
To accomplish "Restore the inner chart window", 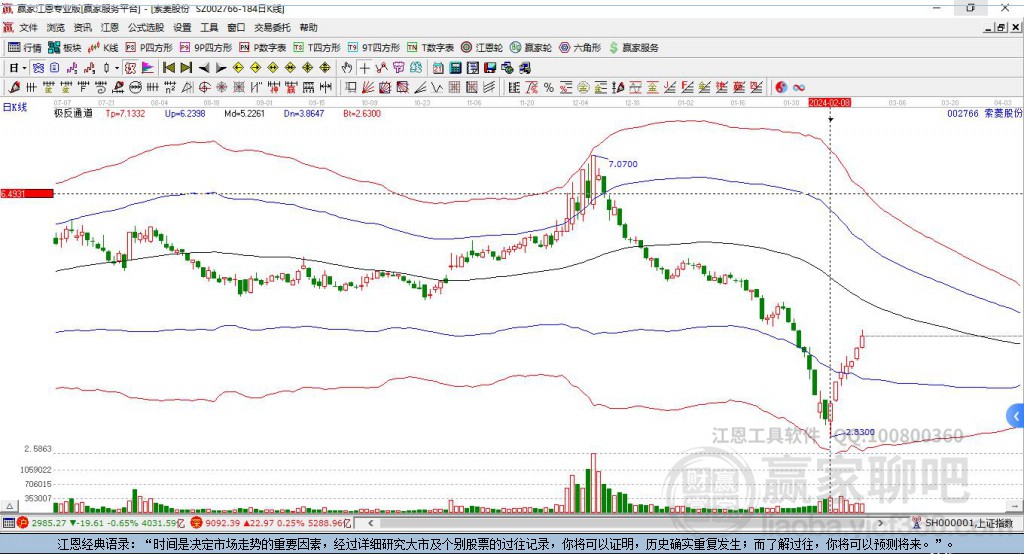I will click(1001, 27).
